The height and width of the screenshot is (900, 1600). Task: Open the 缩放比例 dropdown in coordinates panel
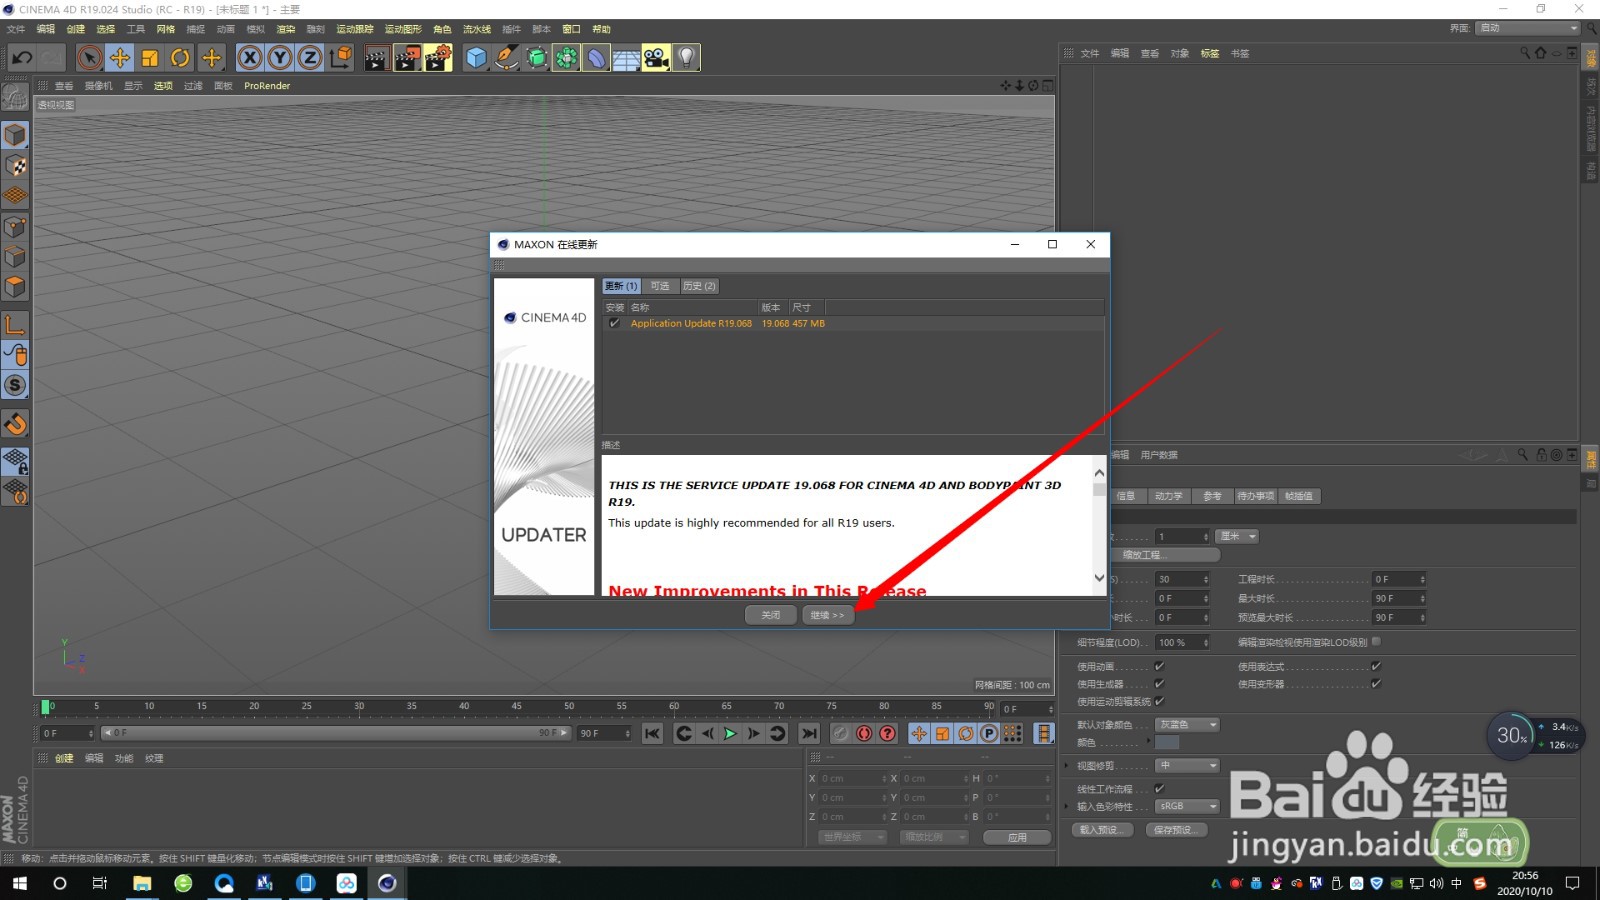[934, 837]
